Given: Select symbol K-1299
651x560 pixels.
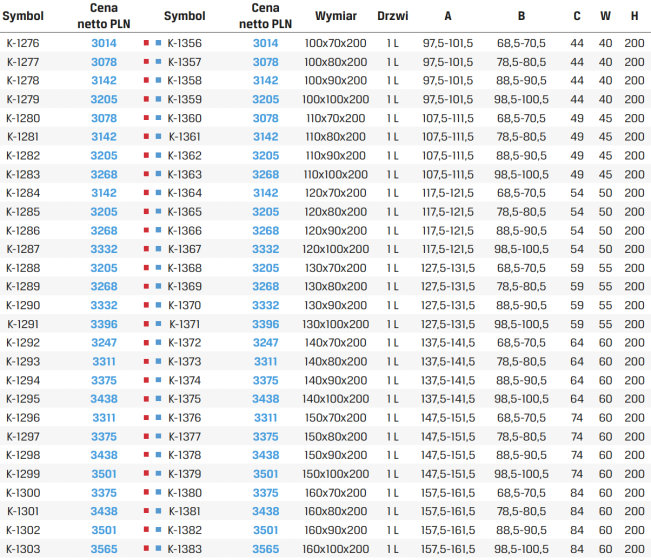Looking at the screenshot, I should (x=23, y=474).
